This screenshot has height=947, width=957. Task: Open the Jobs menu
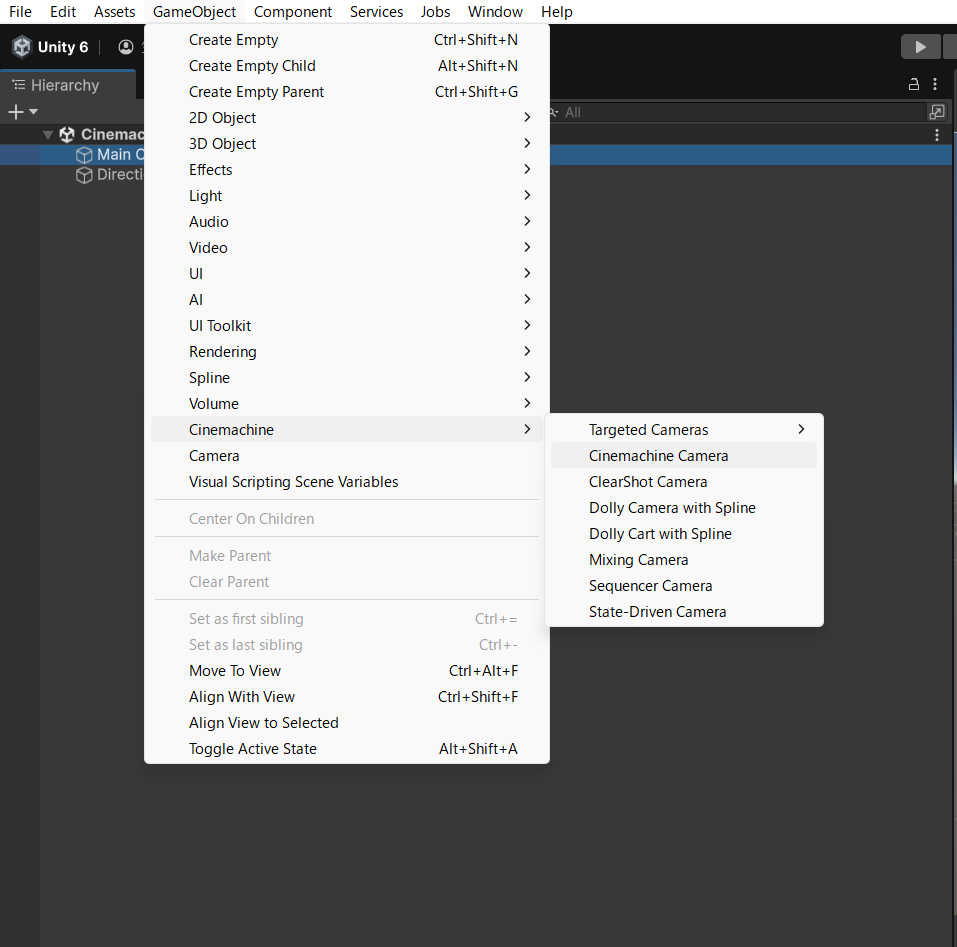tap(435, 12)
